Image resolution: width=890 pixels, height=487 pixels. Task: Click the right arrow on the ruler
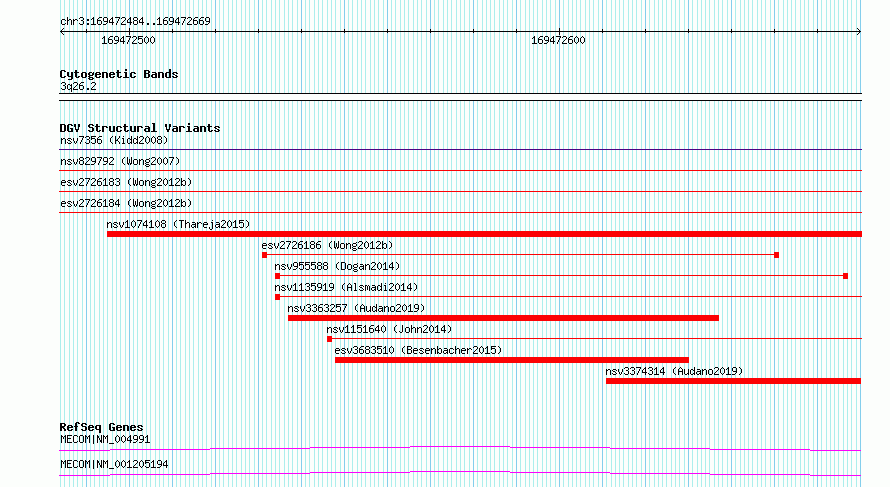pyautogui.click(x=859, y=32)
